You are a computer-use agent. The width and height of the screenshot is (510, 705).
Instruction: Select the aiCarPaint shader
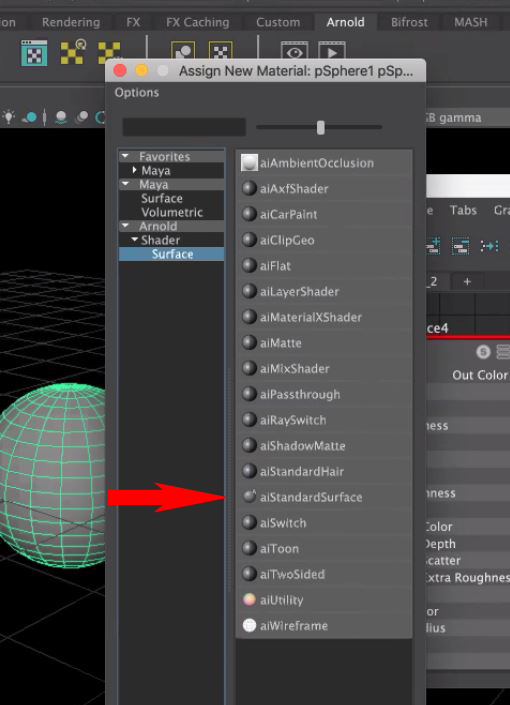pos(324,214)
